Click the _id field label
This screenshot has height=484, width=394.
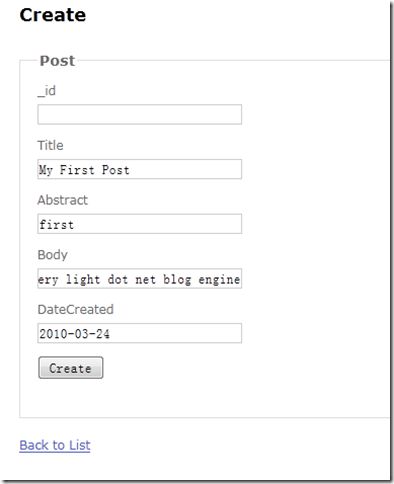pos(47,91)
